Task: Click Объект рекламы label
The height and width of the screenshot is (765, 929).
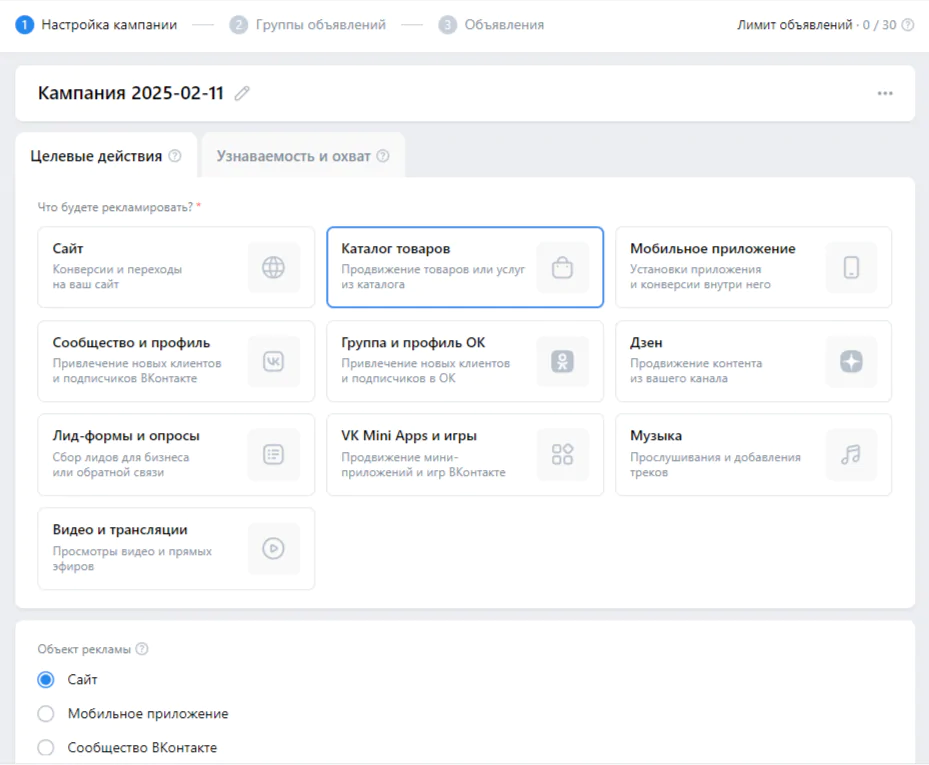Action: click(x=84, y=649)
